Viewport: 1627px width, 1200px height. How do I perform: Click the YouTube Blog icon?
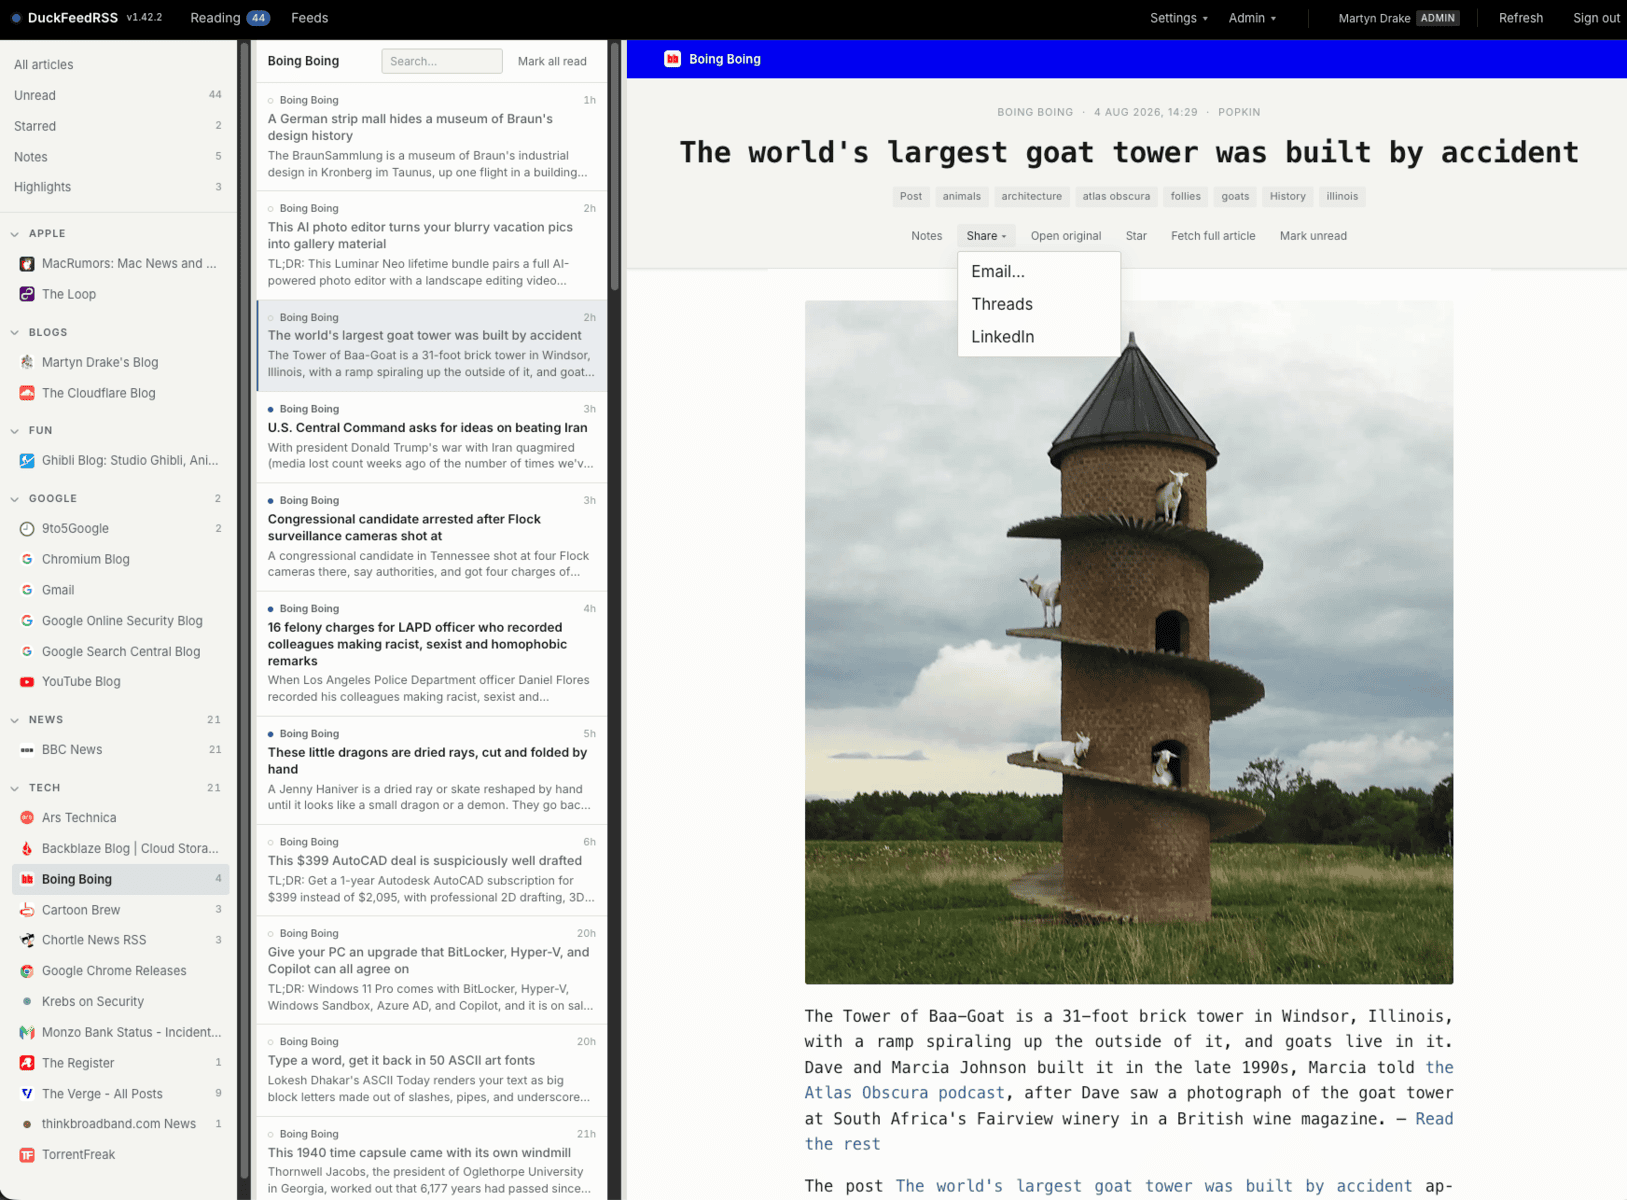coord(27,682)
